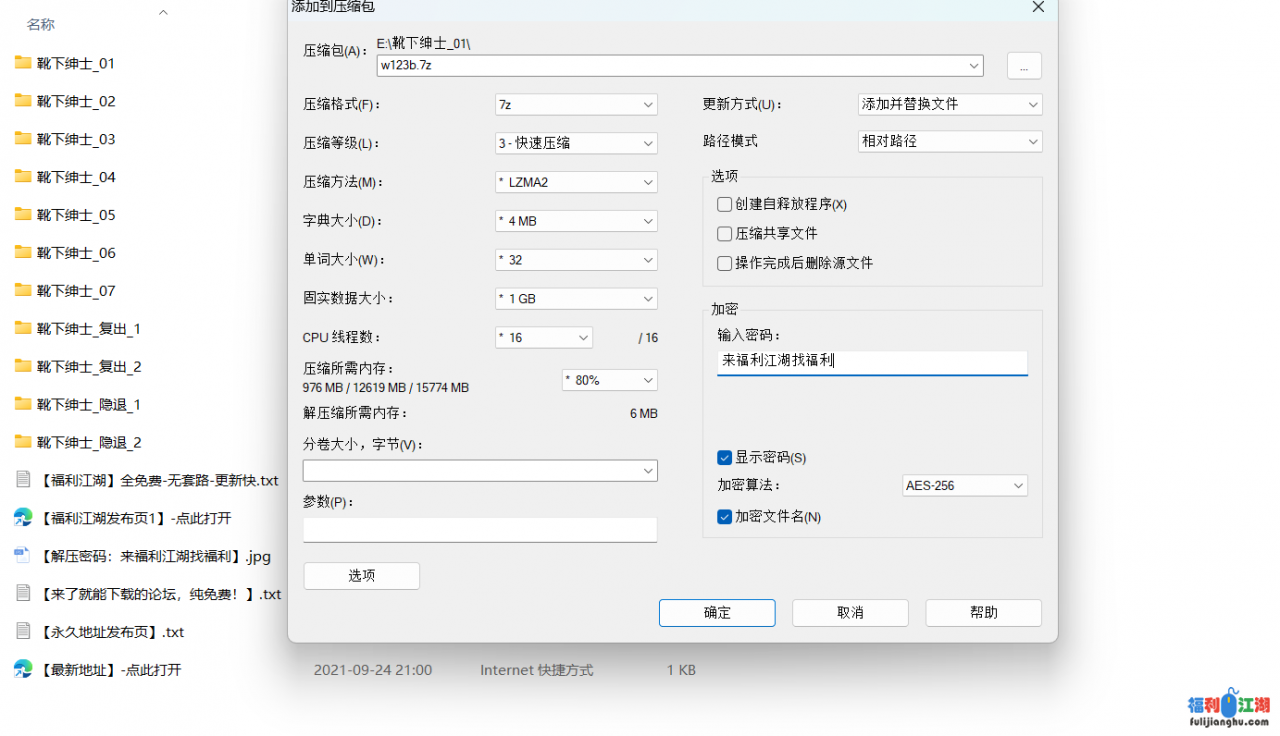
Task: Click the 靴下绅士_01 folder icon
Action: (x=23, y=63)
